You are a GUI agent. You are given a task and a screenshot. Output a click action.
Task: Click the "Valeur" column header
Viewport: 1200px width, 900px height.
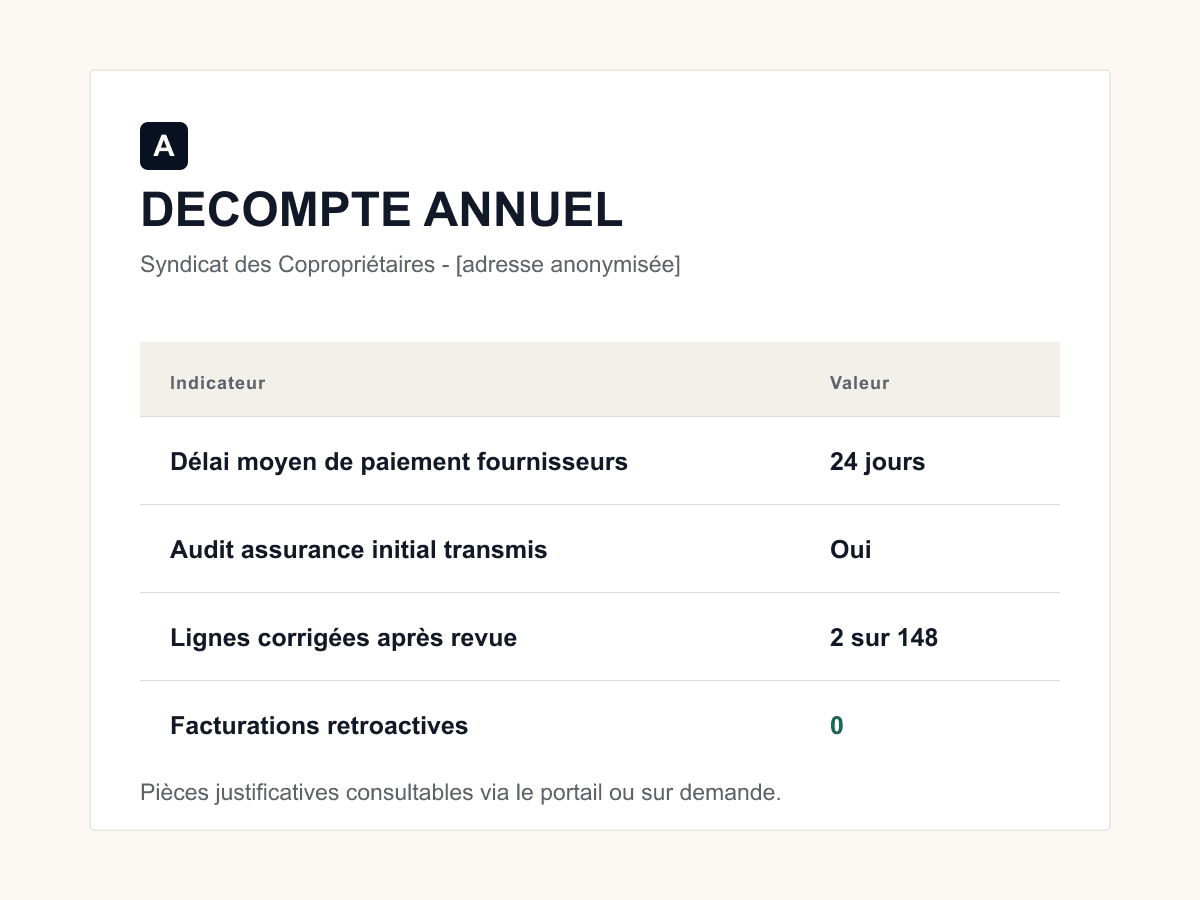click(860, 383)
